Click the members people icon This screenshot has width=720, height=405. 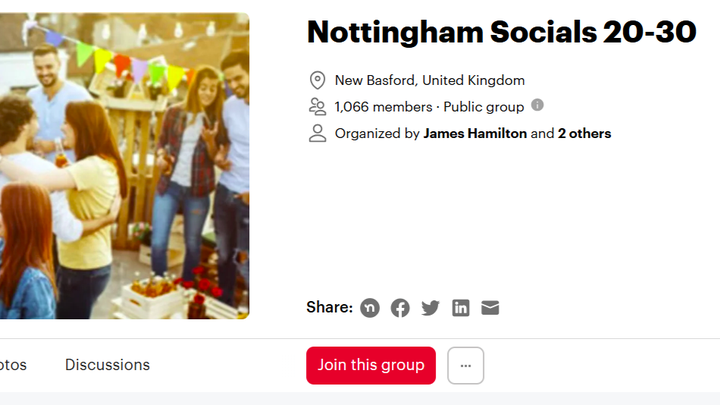(318, 107)
